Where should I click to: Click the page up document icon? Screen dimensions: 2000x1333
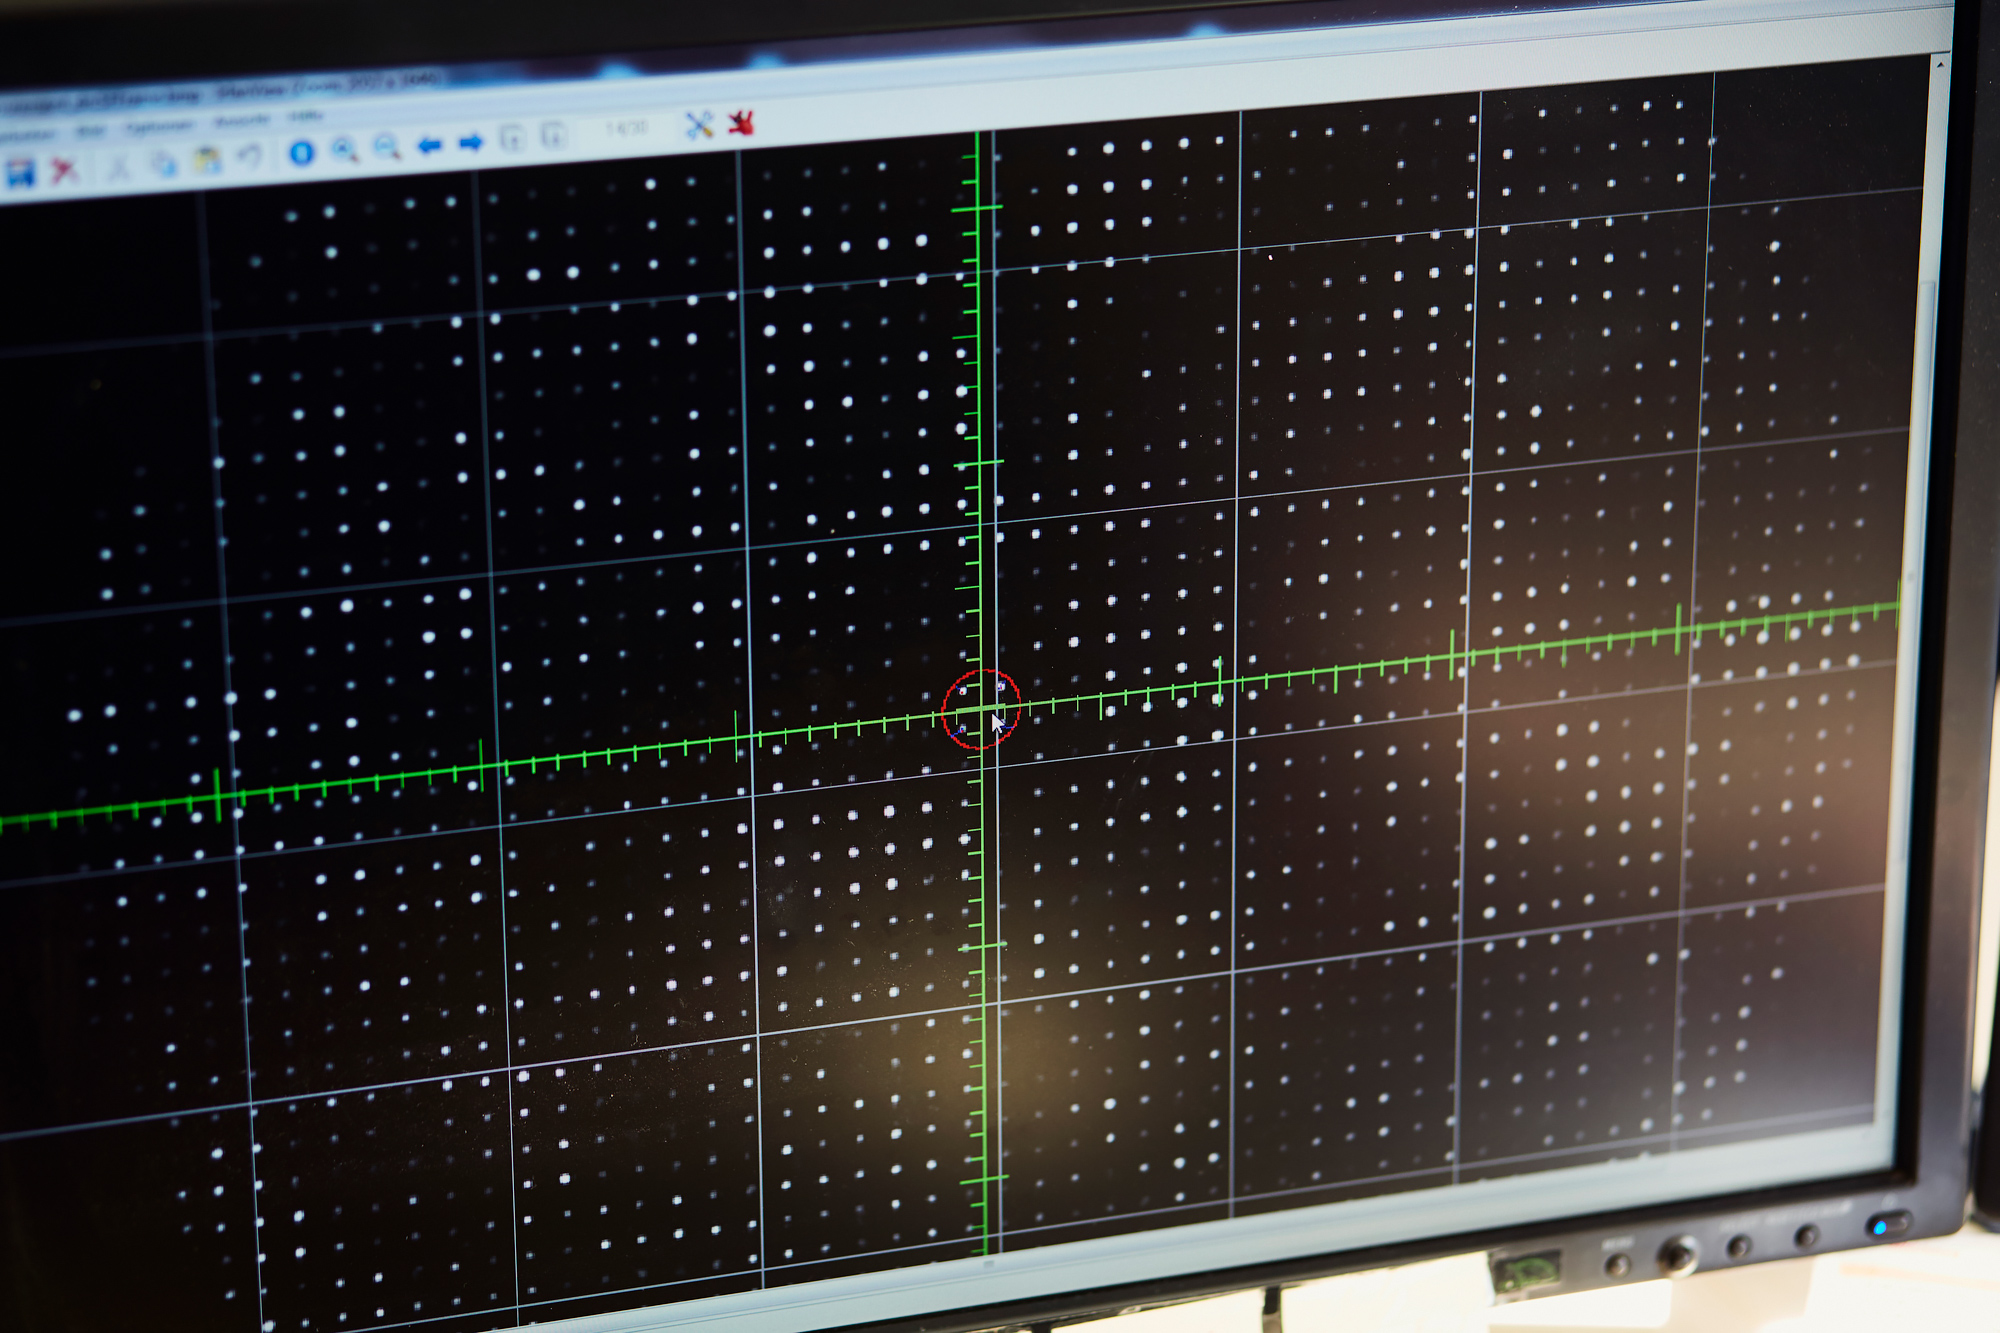point(513,139)
